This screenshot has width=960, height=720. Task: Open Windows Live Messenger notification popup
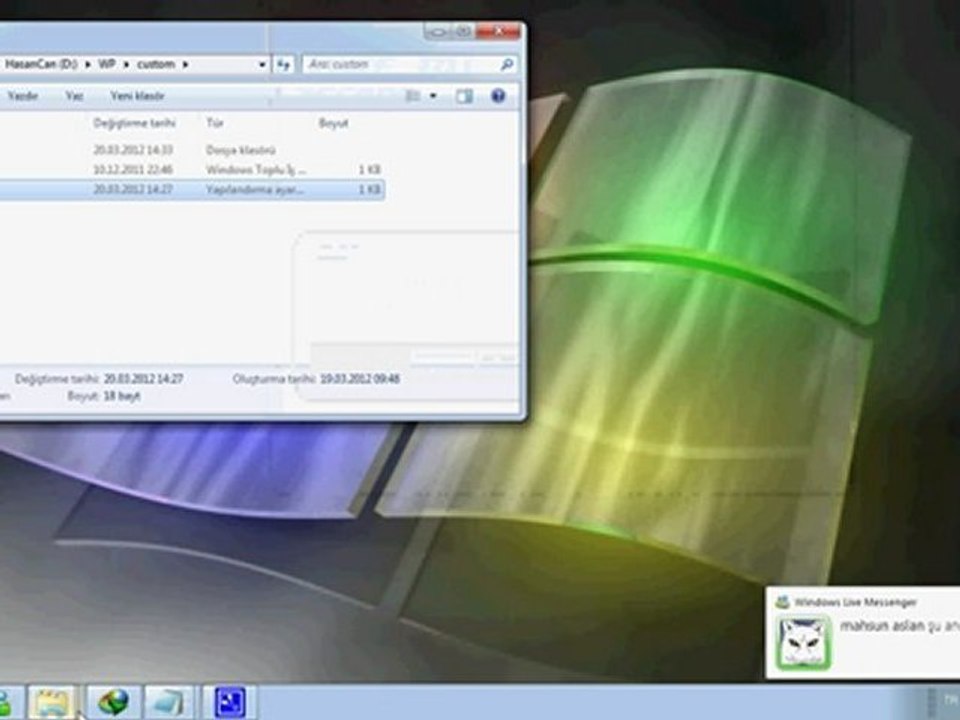click(x=863, y=632)
